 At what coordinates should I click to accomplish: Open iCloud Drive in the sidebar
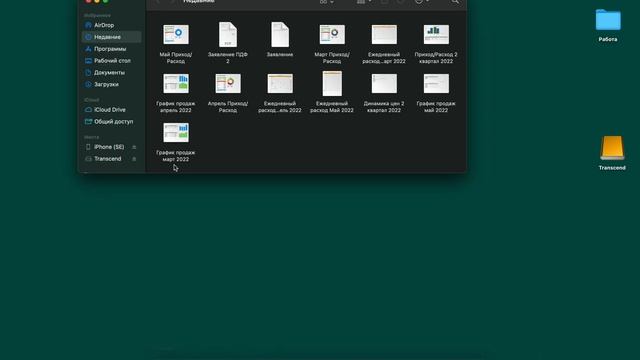pyautogui.click(x=109, y=110)
